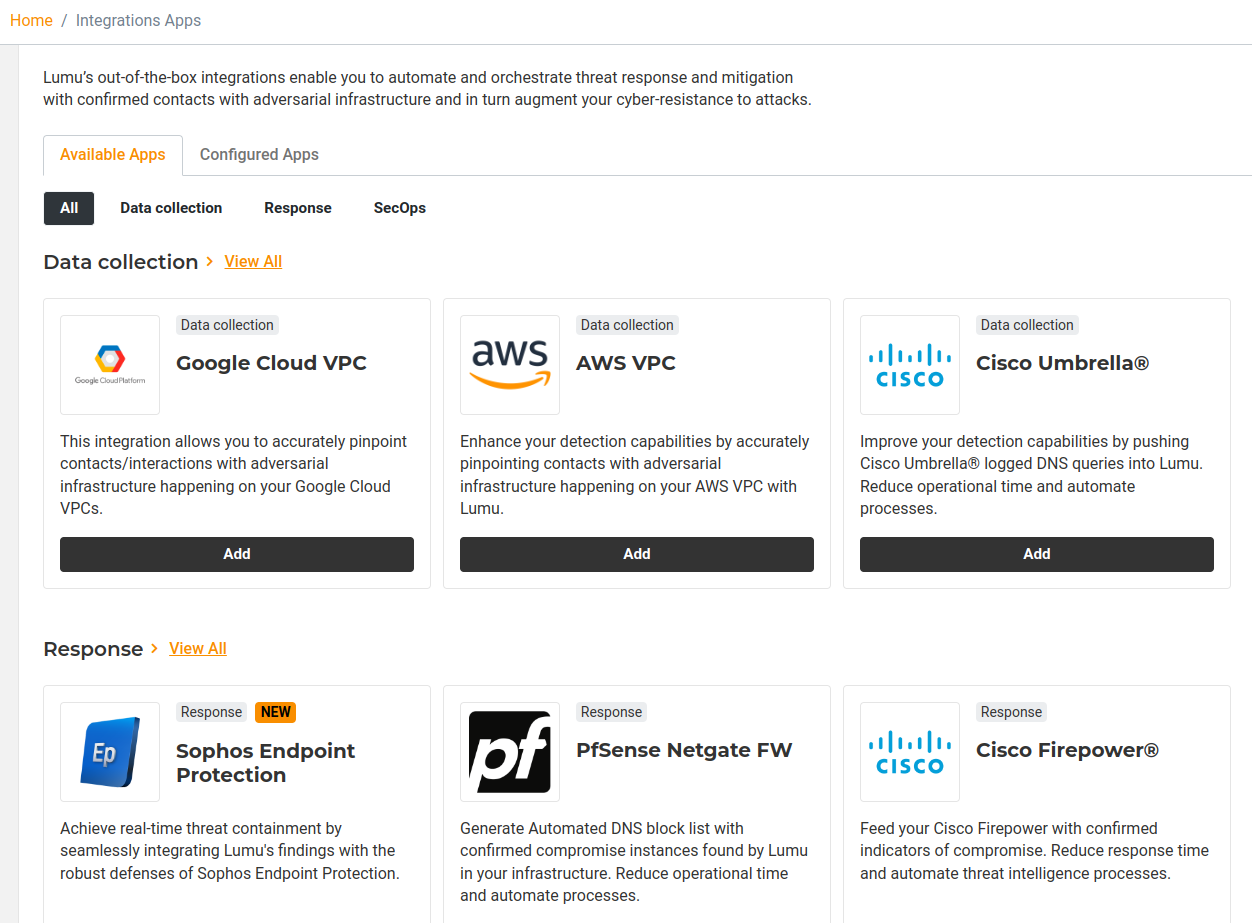View all Data collection apps
The image size is (1252, 923).
[x=253, y=262]
